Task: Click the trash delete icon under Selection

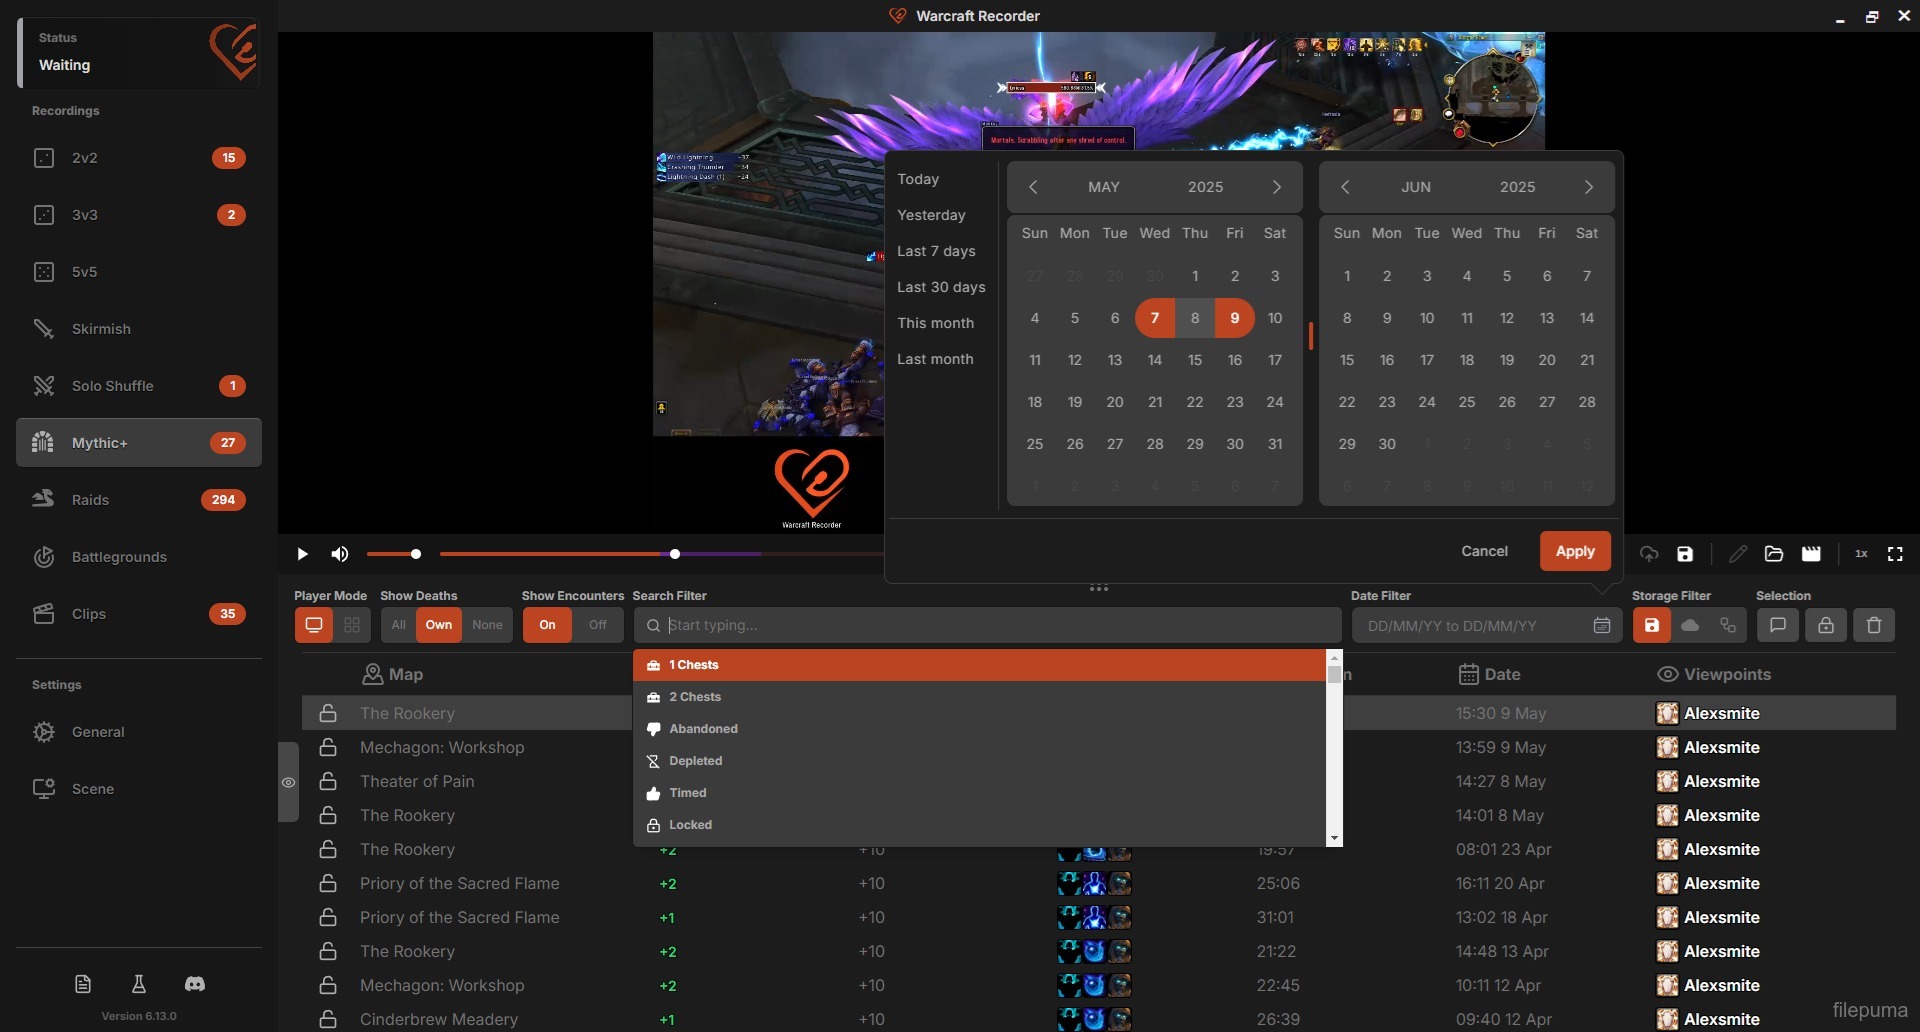Action: tap(1874, 625)
